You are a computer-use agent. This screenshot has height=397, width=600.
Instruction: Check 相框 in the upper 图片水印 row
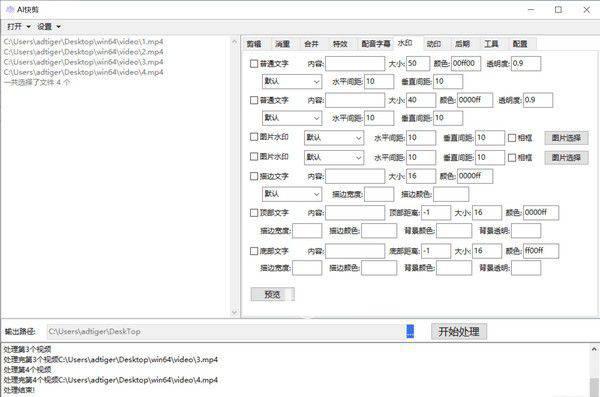[512, 138]
